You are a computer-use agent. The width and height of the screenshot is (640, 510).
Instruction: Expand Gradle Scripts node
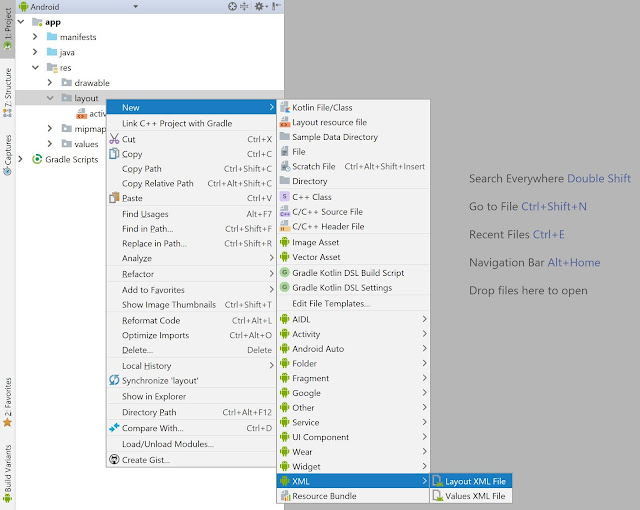(21, 159)
